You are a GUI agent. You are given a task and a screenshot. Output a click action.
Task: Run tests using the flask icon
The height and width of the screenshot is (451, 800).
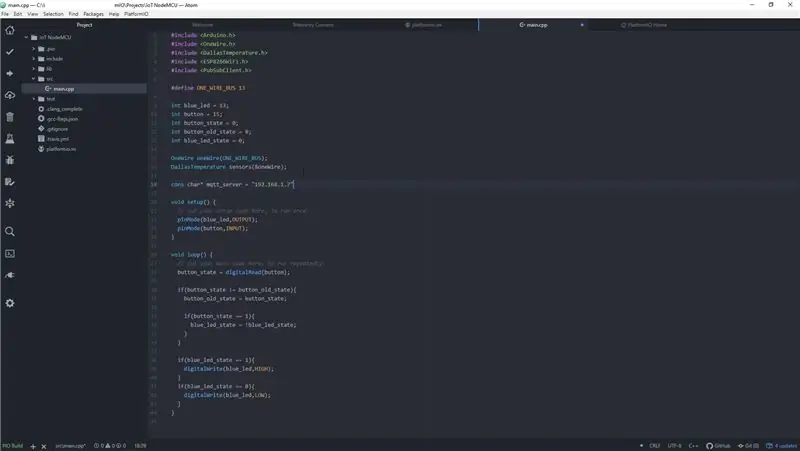click(10, 139)
